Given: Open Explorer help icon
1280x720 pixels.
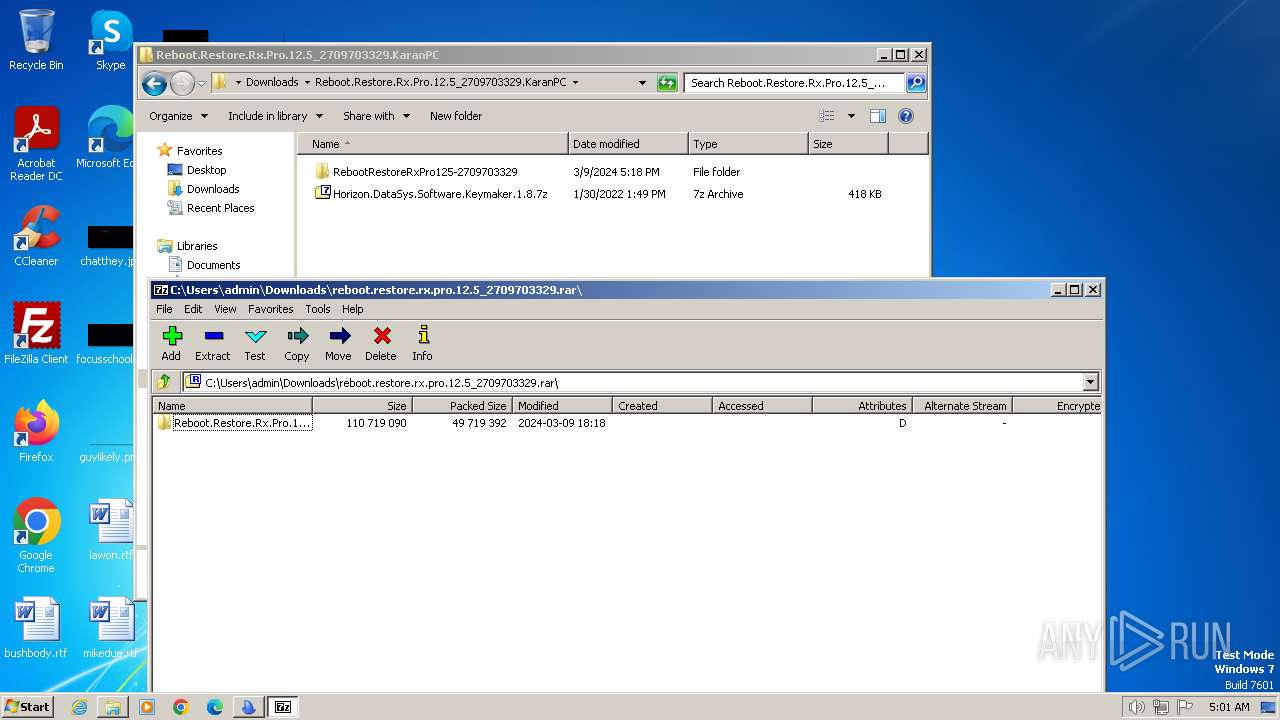Looking at the screenshot, I should pos(906,116).
